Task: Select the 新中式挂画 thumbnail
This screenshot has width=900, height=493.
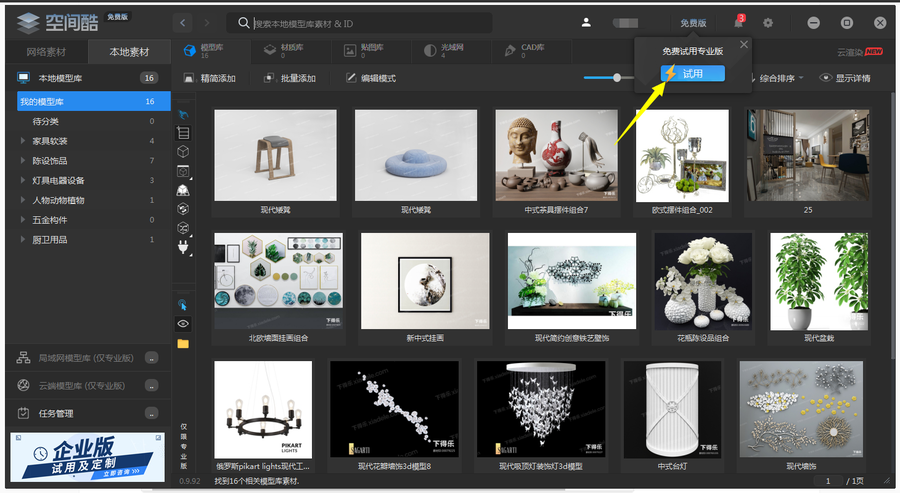Action: [x=425, y=281]
